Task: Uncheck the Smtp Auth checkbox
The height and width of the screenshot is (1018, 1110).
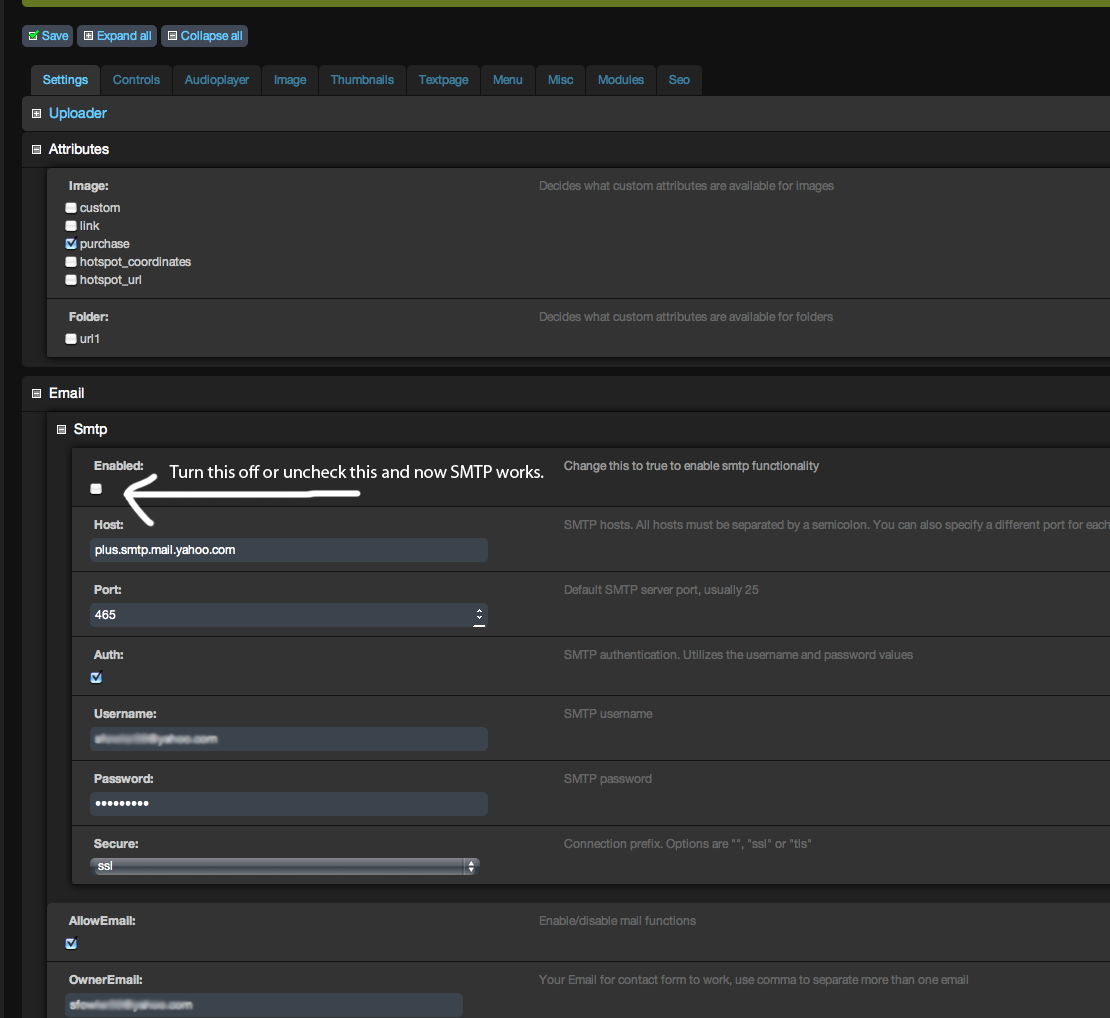Action: click(96, 677)
